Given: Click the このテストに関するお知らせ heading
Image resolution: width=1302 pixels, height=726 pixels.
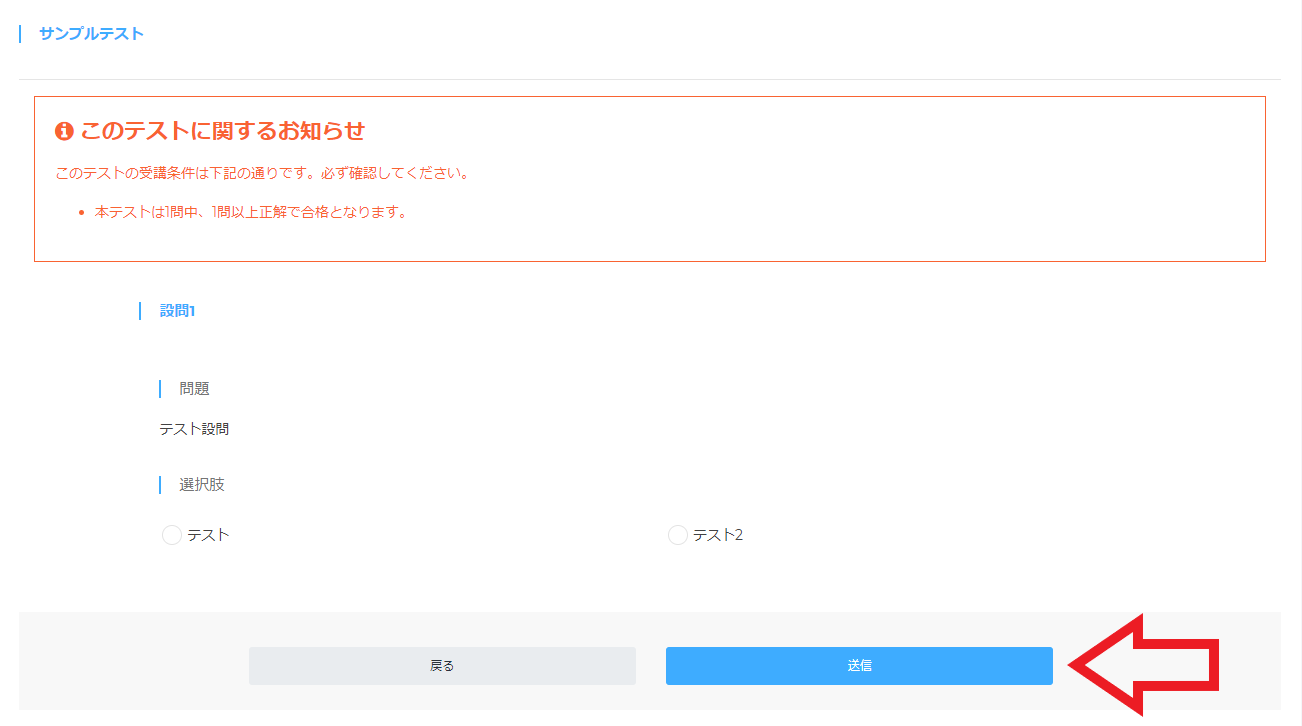Looking at the screenshot, I should tap(222, 131).
